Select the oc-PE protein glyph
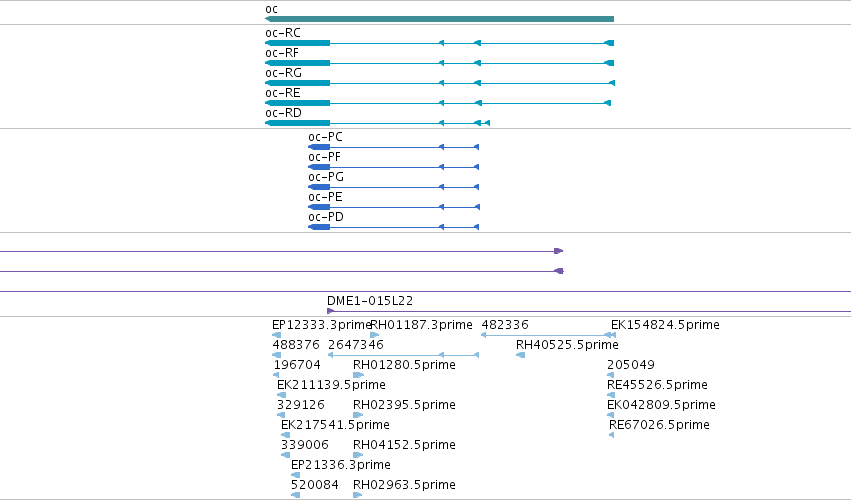Screen dimensions: 851x500 tap(393, 207)
